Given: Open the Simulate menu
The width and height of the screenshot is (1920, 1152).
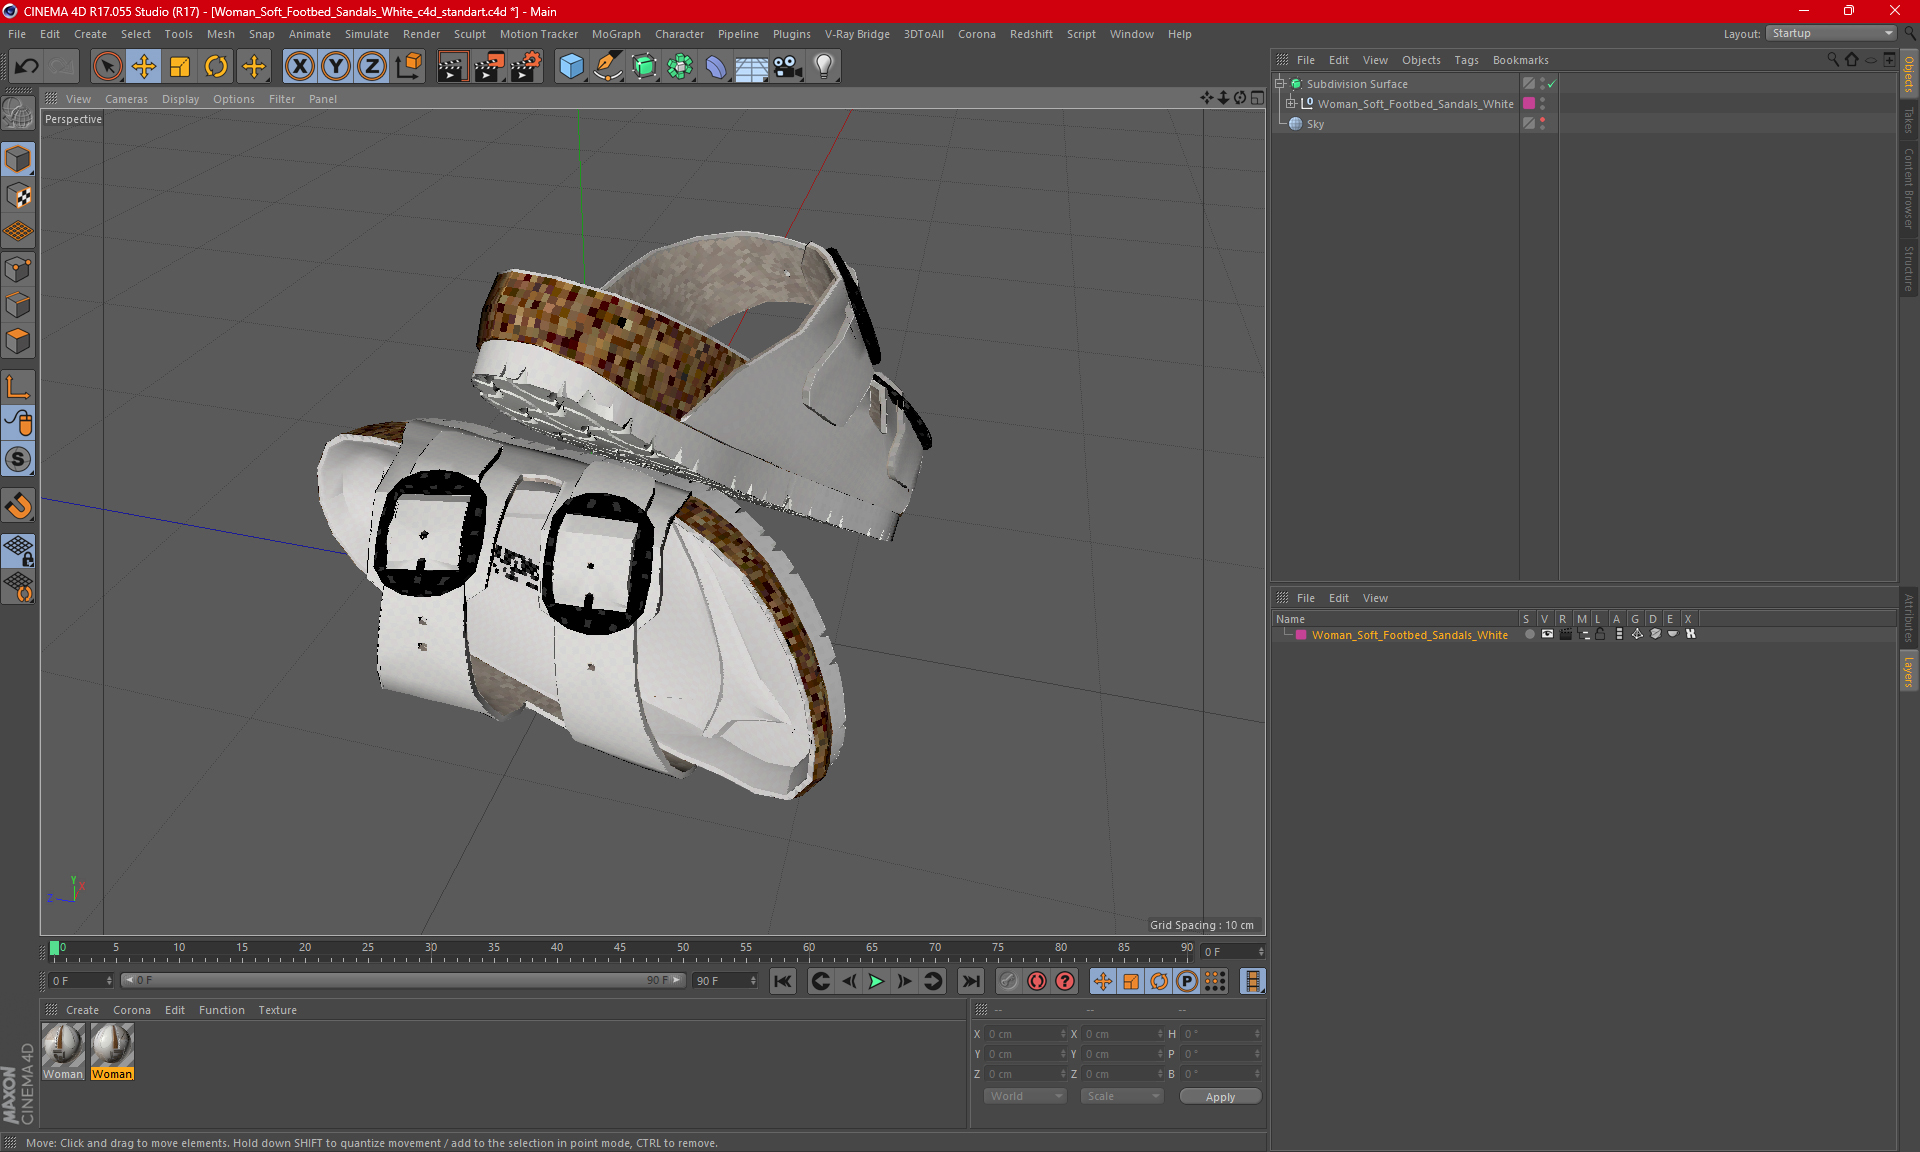Looking at the screenshot, I should click(x=367, y=34).
